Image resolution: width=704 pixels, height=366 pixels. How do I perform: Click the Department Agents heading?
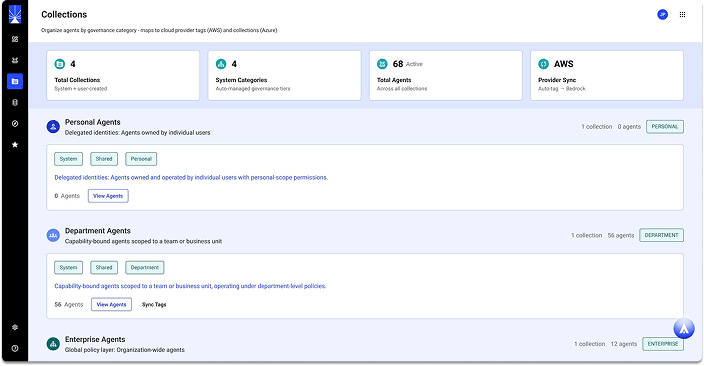[97, 231]
